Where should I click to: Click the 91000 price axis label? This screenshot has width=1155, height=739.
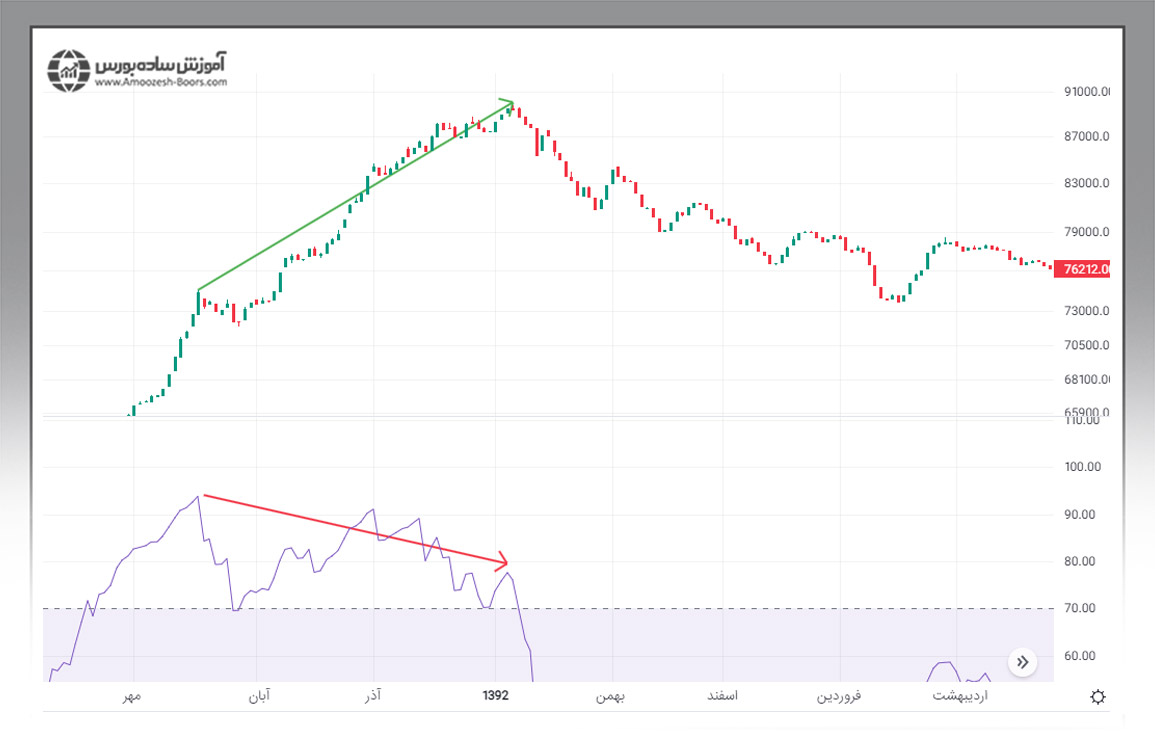(x=1088, y=92)
